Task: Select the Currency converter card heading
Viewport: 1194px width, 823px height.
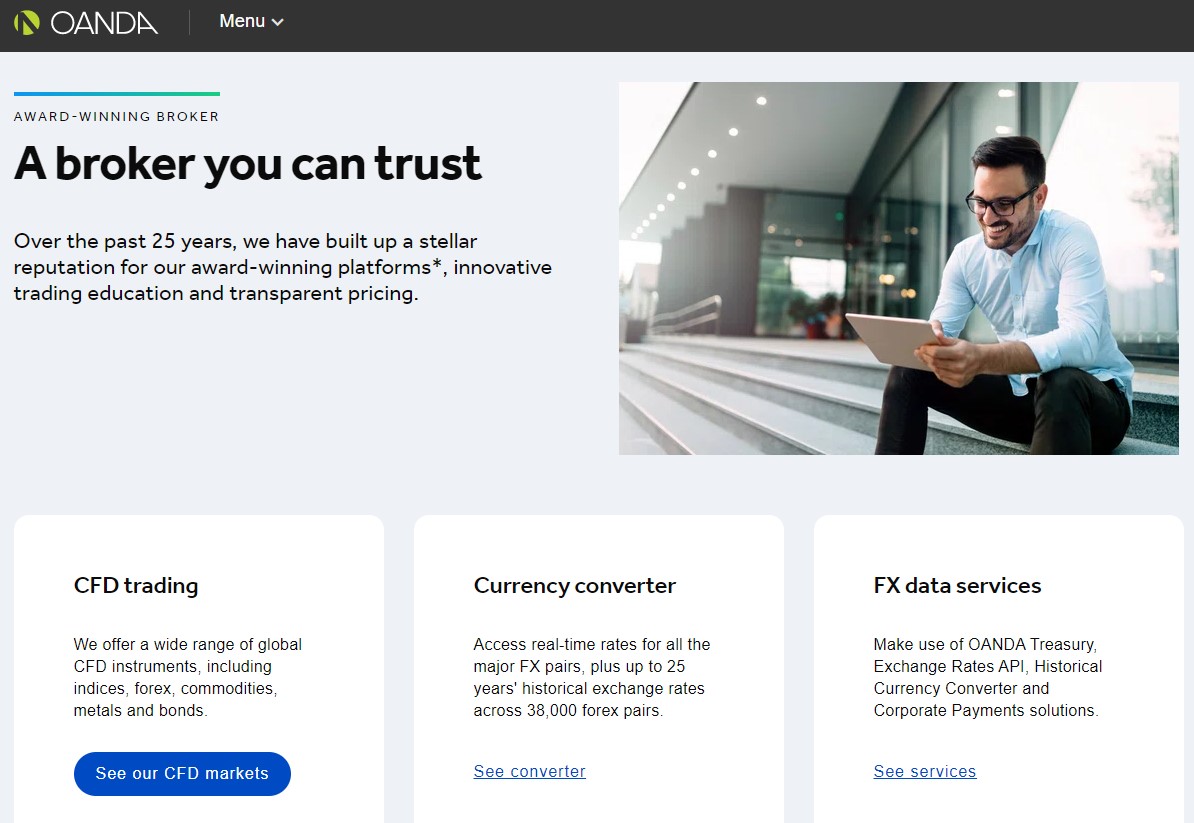Action: [x=574, y=585]
